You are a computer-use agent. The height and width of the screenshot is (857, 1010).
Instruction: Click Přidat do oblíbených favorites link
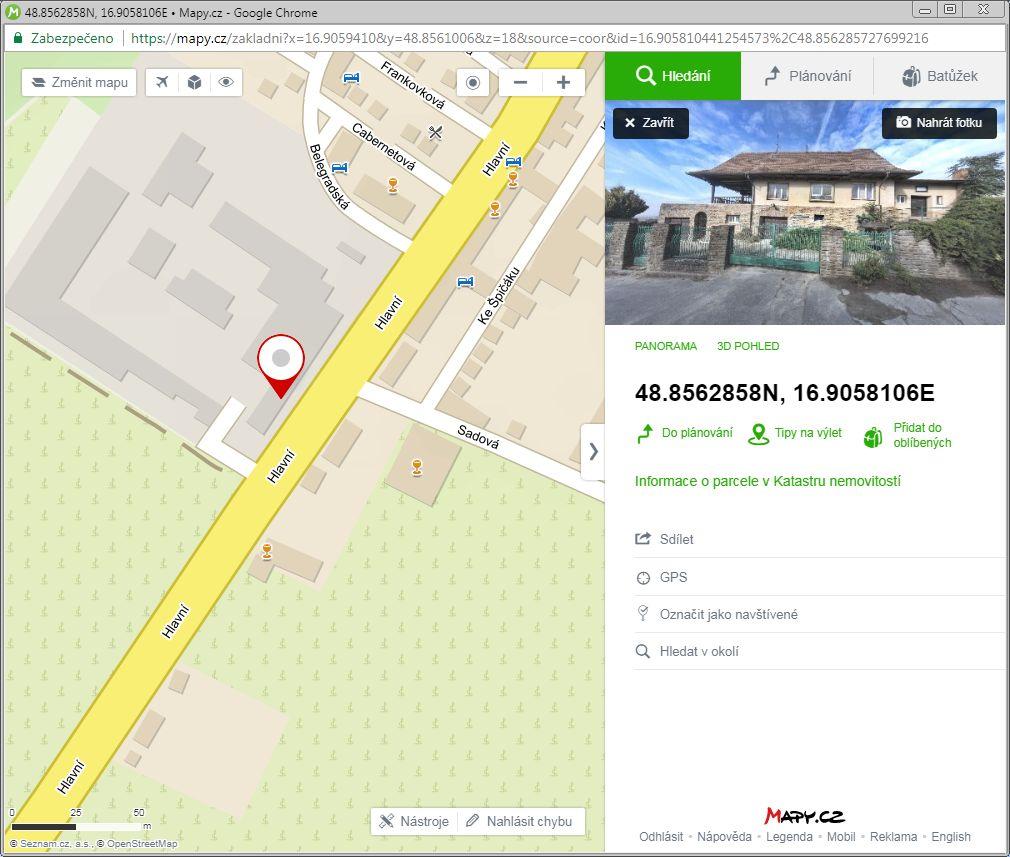908,435
